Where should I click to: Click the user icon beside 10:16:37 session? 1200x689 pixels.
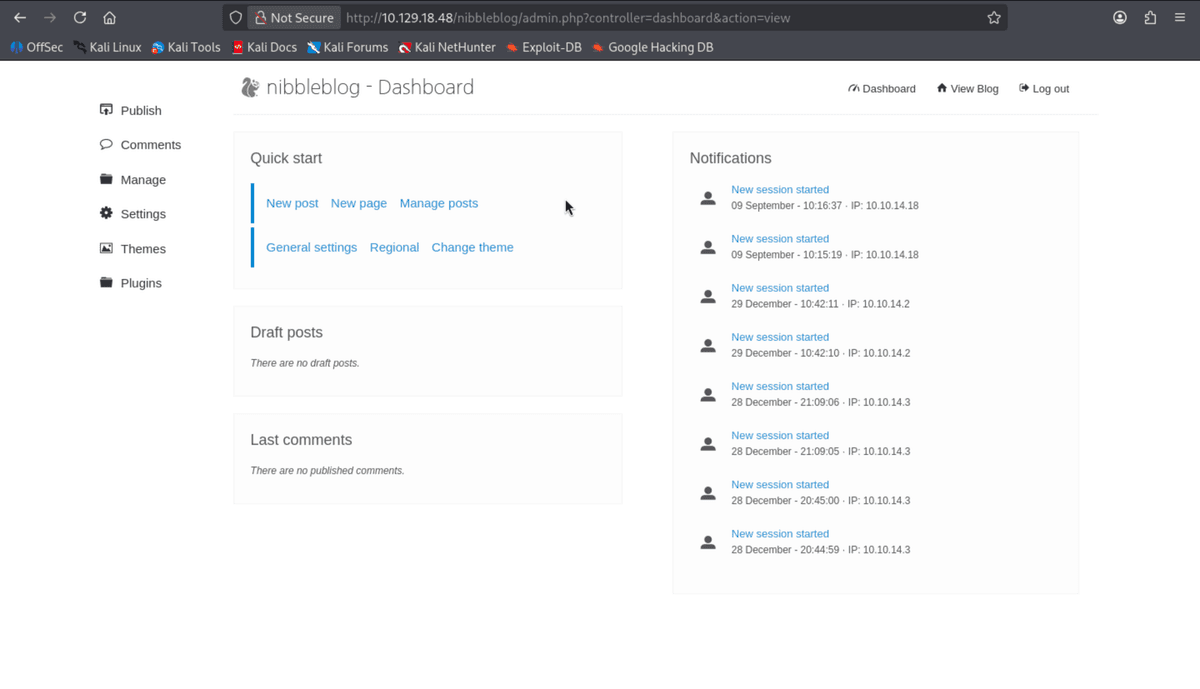(x=708, y=198)
